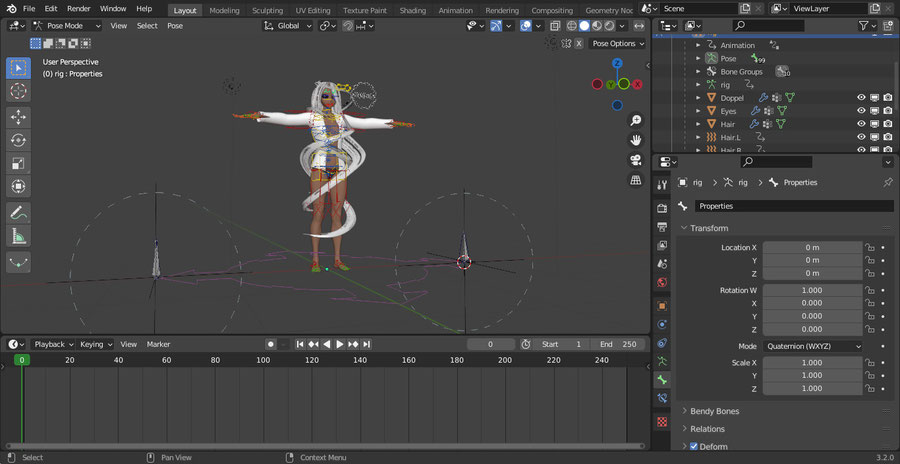Image resolution: width=900 pixels, height=464 pixels.
Task: Open the Pose Mode dropdown
Action: [x=67, y=26]
